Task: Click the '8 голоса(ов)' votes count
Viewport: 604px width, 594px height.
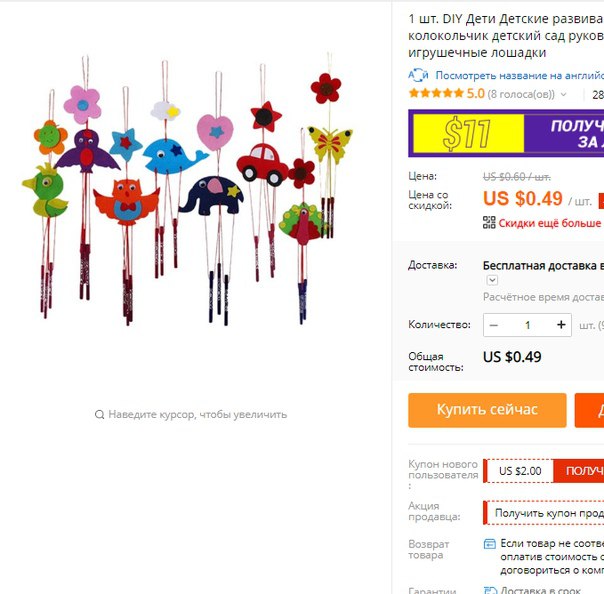Action: (521, 94)
